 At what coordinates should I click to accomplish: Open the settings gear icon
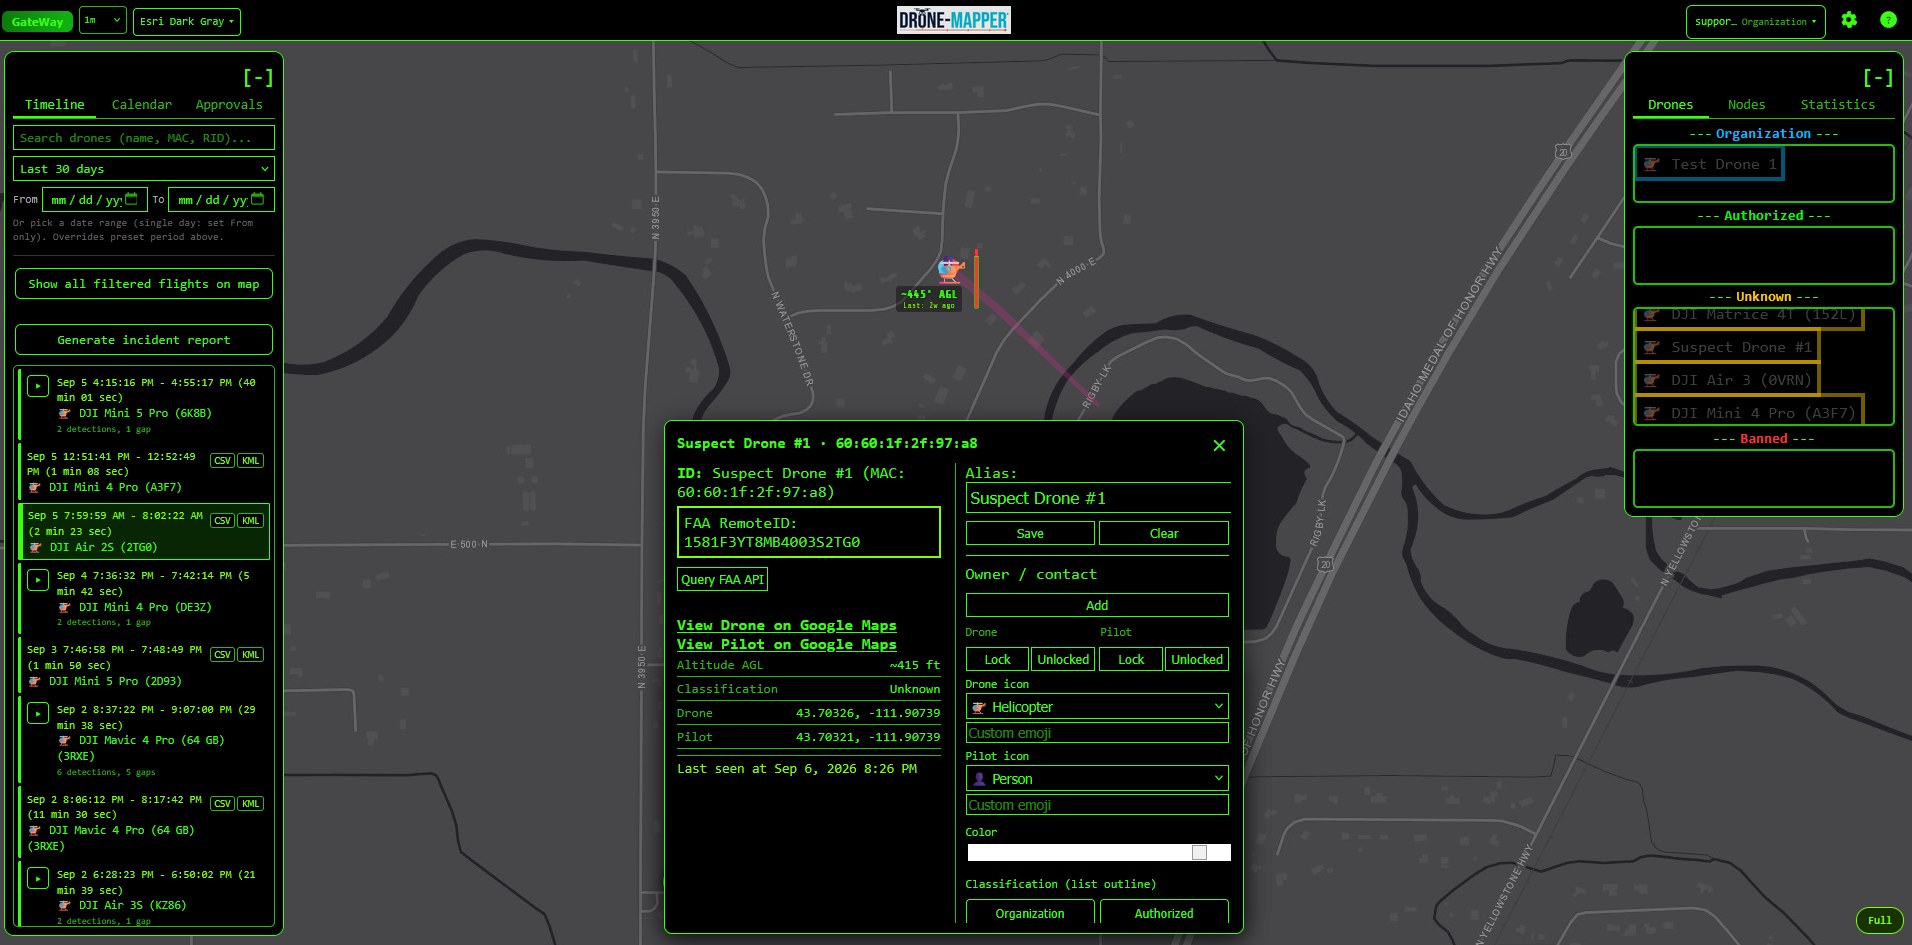1849,20
